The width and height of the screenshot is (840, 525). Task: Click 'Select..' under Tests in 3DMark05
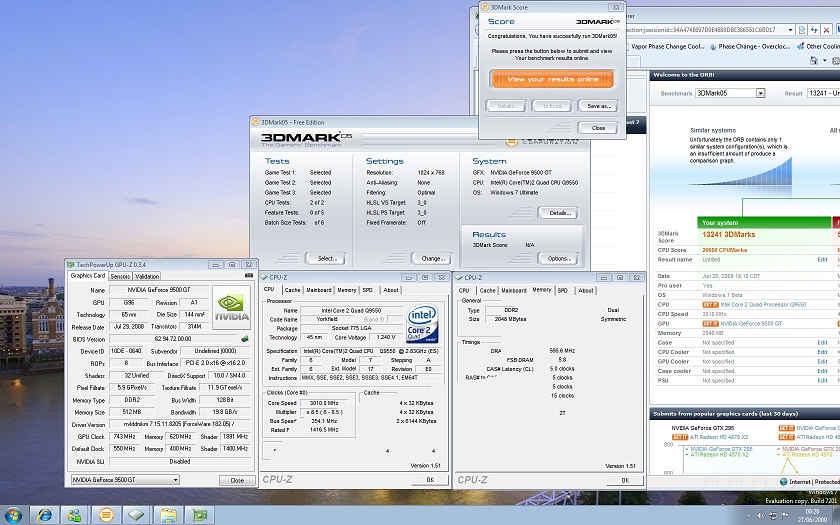(326, 258)
